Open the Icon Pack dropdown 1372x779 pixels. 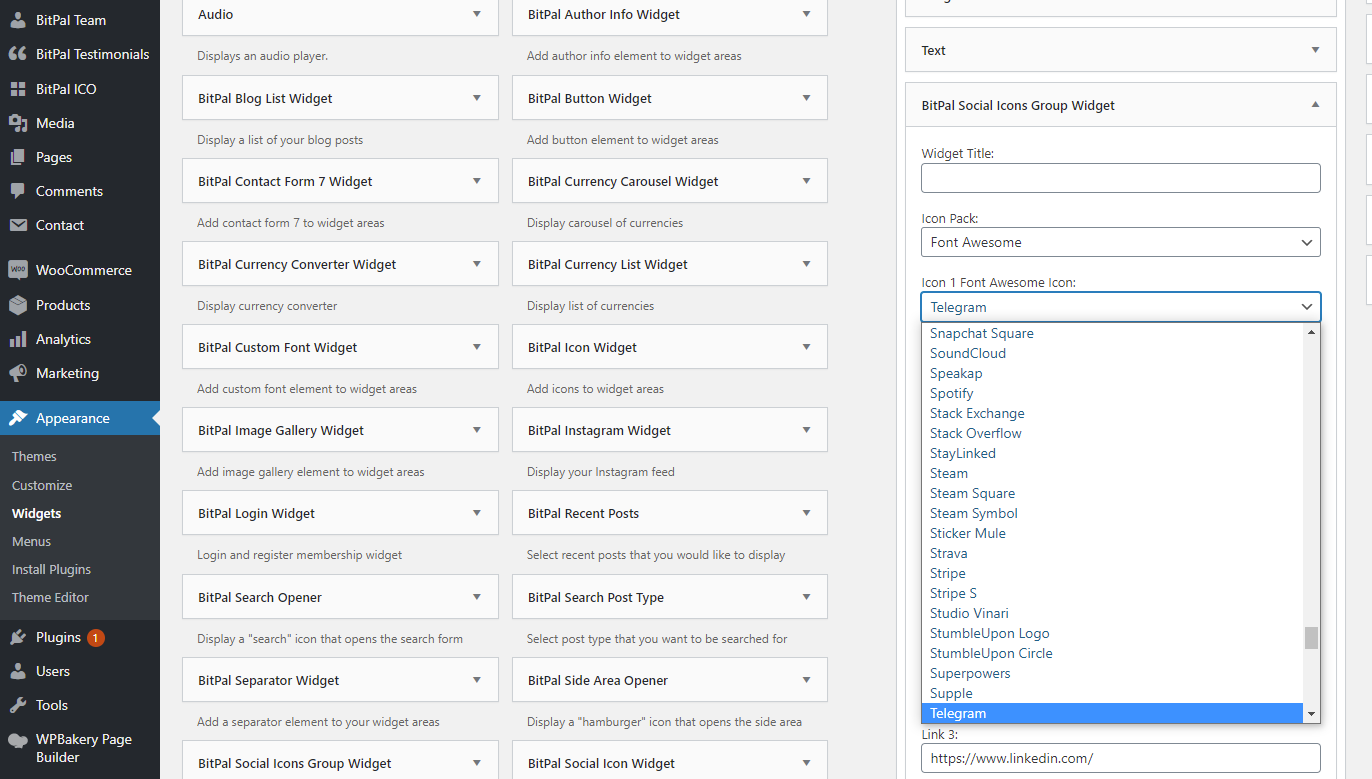click(x=1120, y=242)
